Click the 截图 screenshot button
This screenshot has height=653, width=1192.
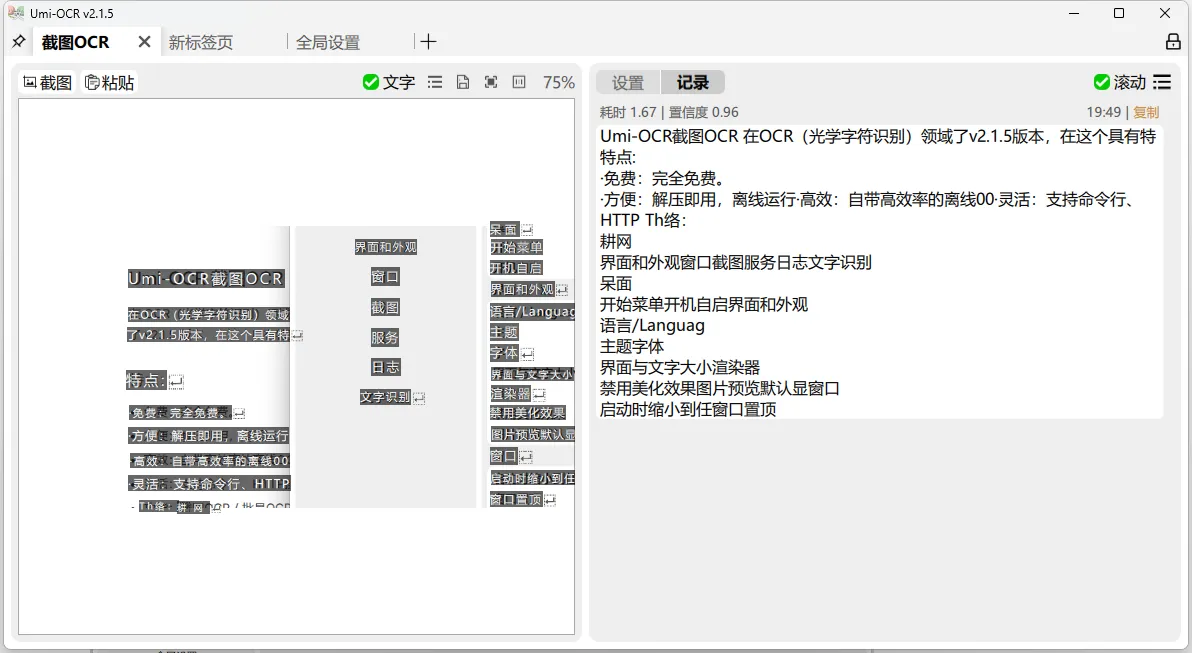coord(47,82)
